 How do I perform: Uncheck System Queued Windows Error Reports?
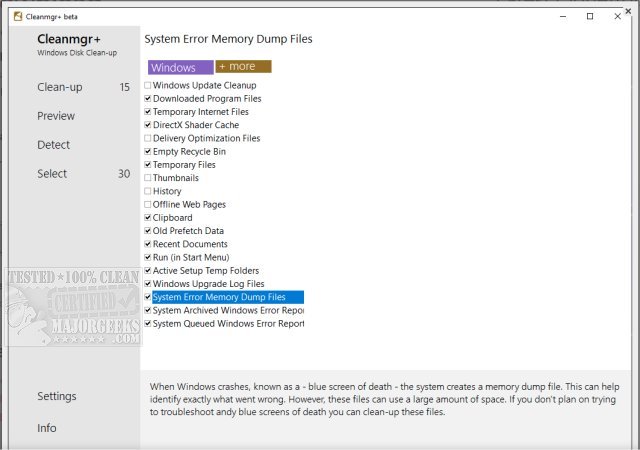tap(148, 323)
